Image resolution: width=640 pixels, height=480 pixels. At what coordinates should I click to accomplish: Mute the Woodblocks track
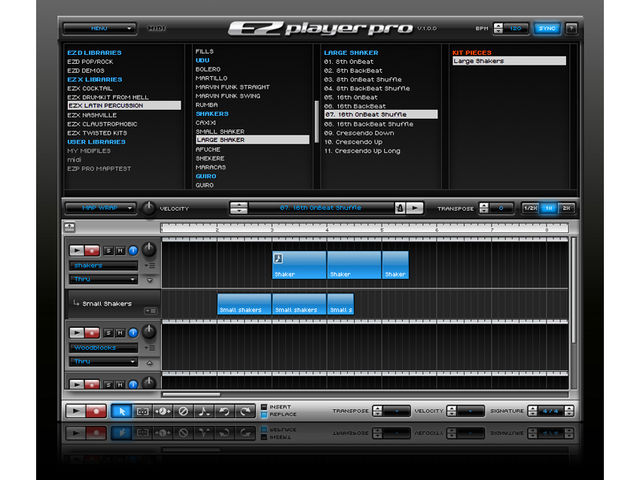(120, 333)
